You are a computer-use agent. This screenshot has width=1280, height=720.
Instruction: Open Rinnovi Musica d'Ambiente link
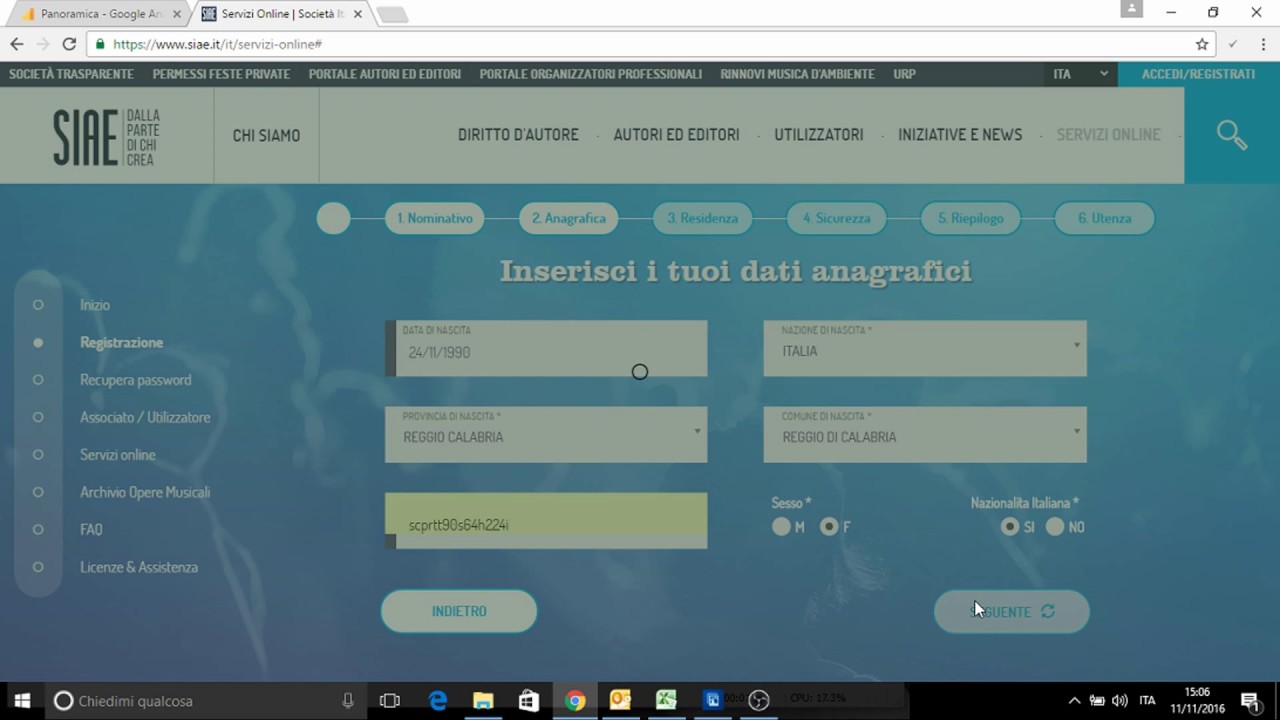797,74
